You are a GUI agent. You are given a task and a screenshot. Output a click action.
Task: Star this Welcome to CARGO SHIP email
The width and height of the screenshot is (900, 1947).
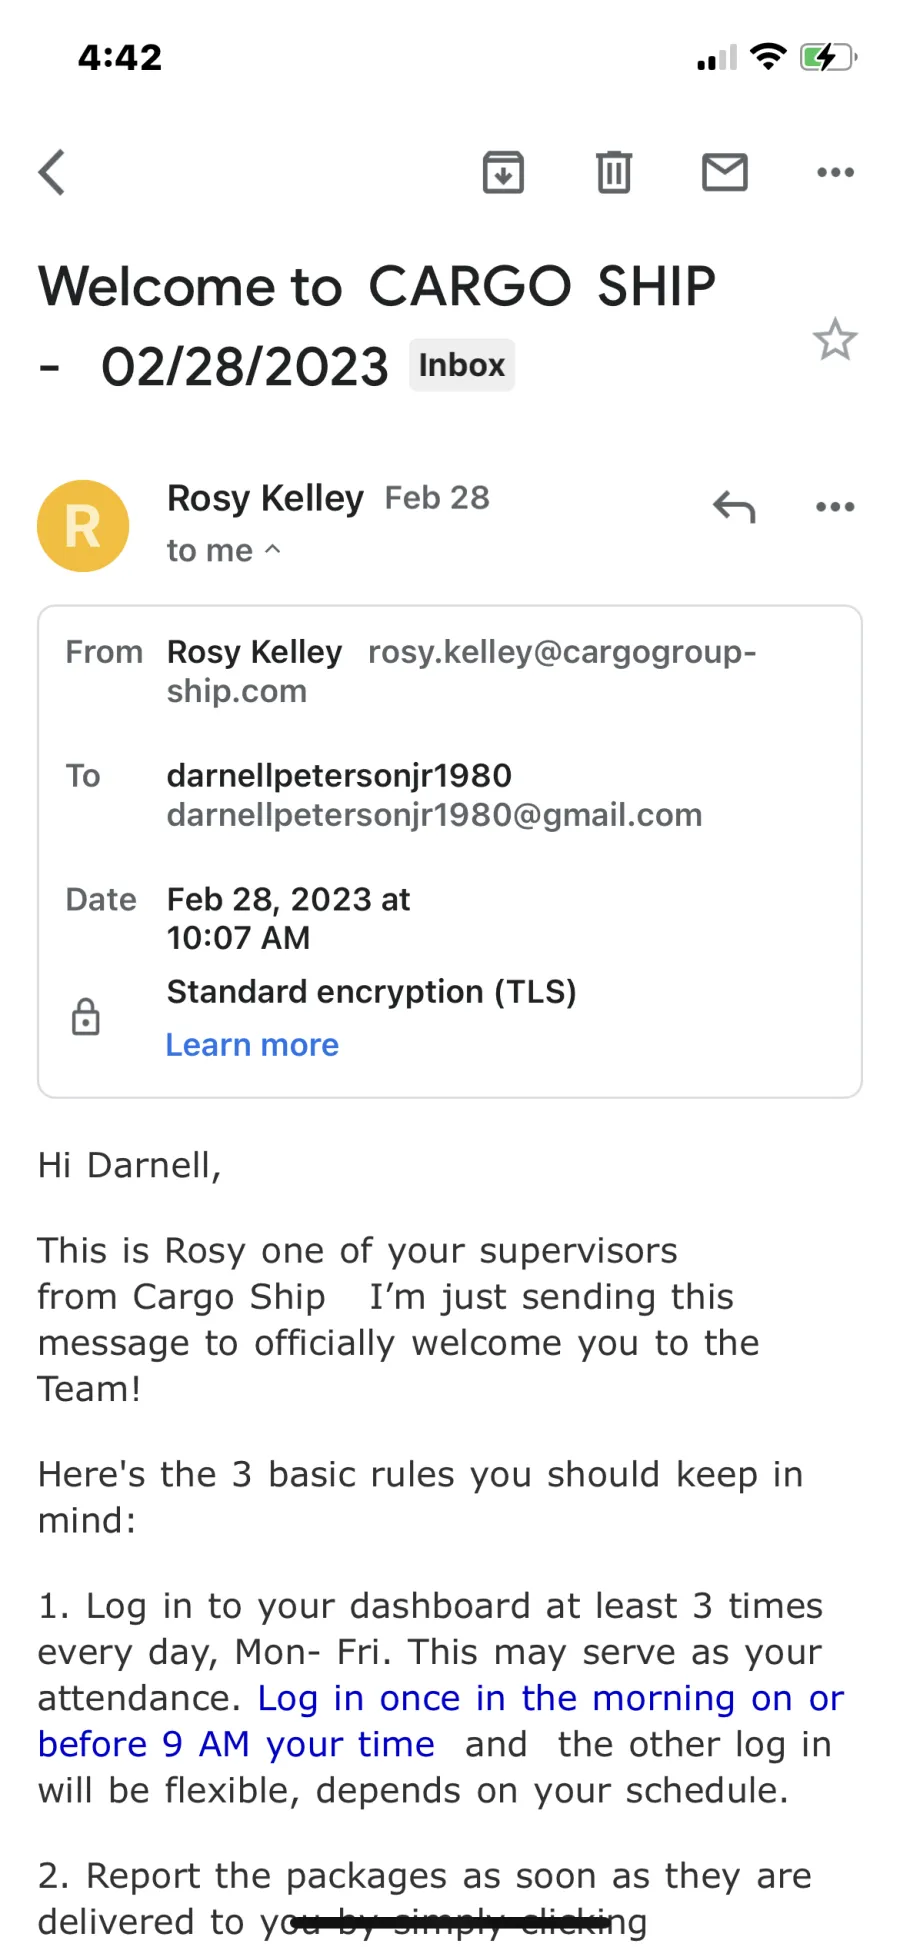[835, 339]
